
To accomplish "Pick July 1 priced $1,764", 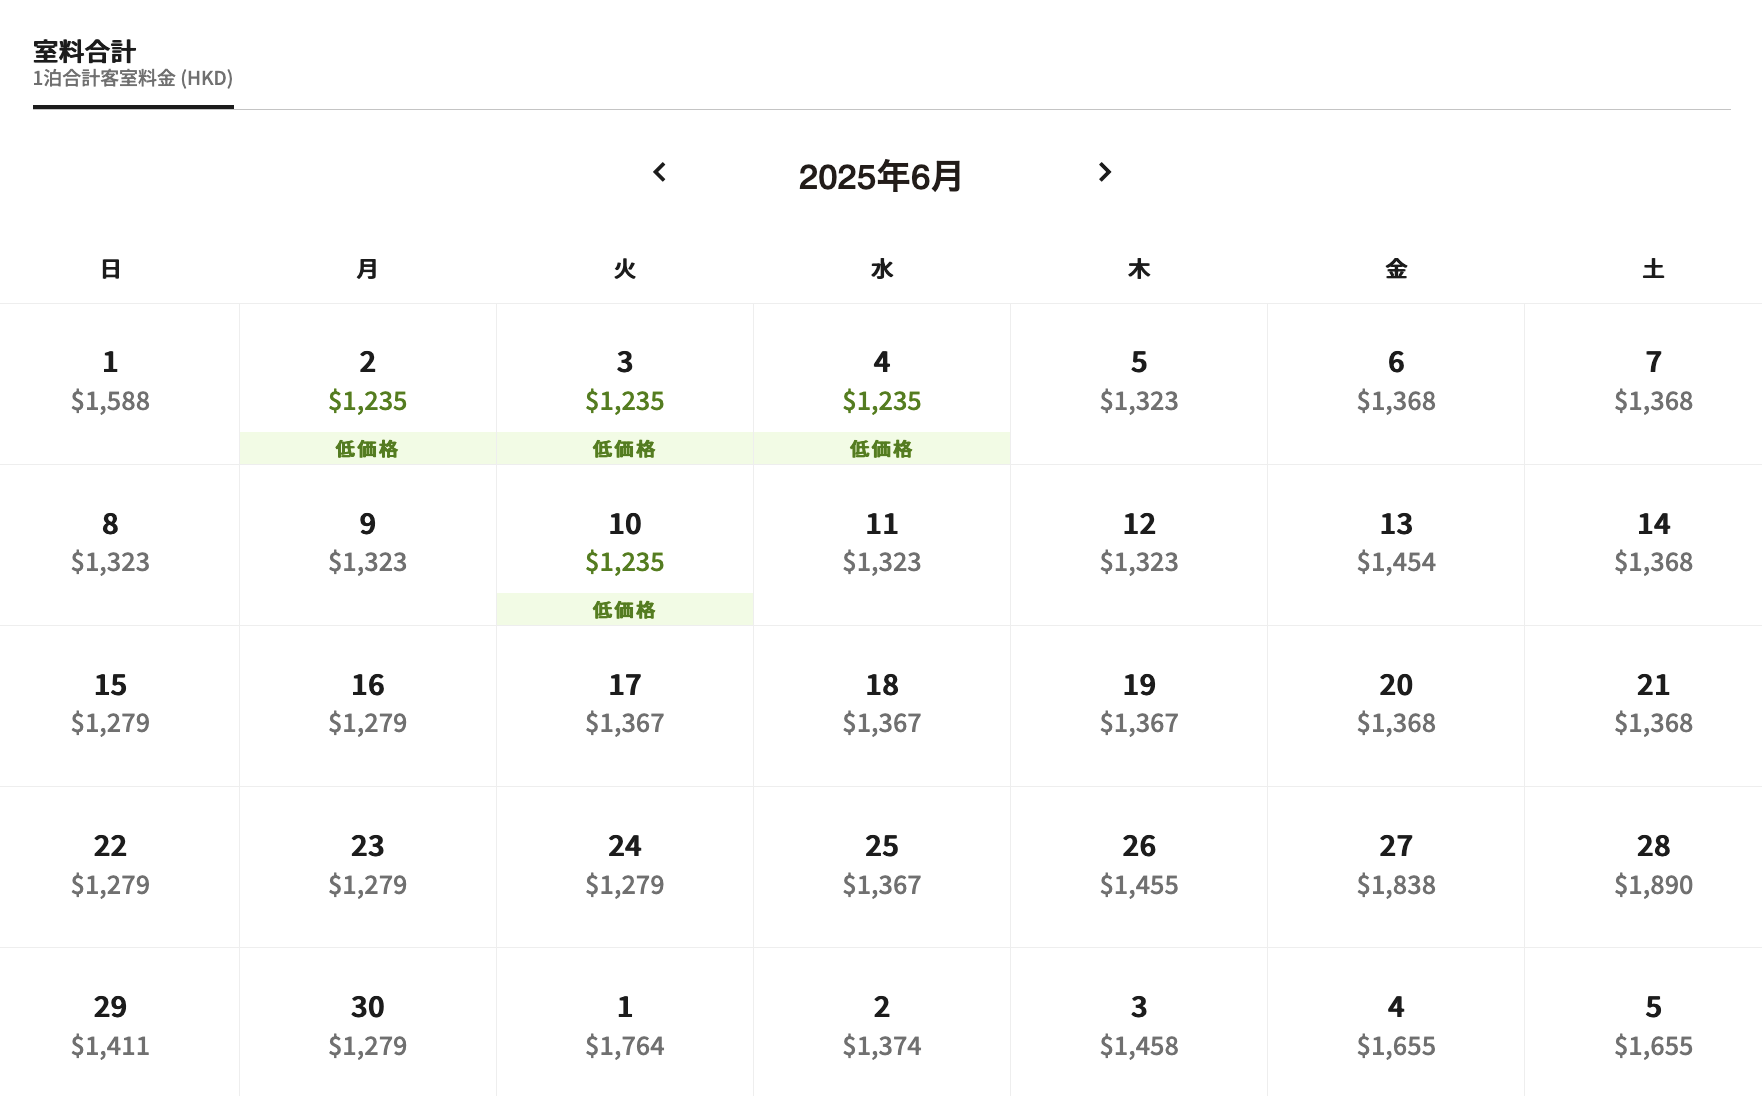I will point(625,1024).
